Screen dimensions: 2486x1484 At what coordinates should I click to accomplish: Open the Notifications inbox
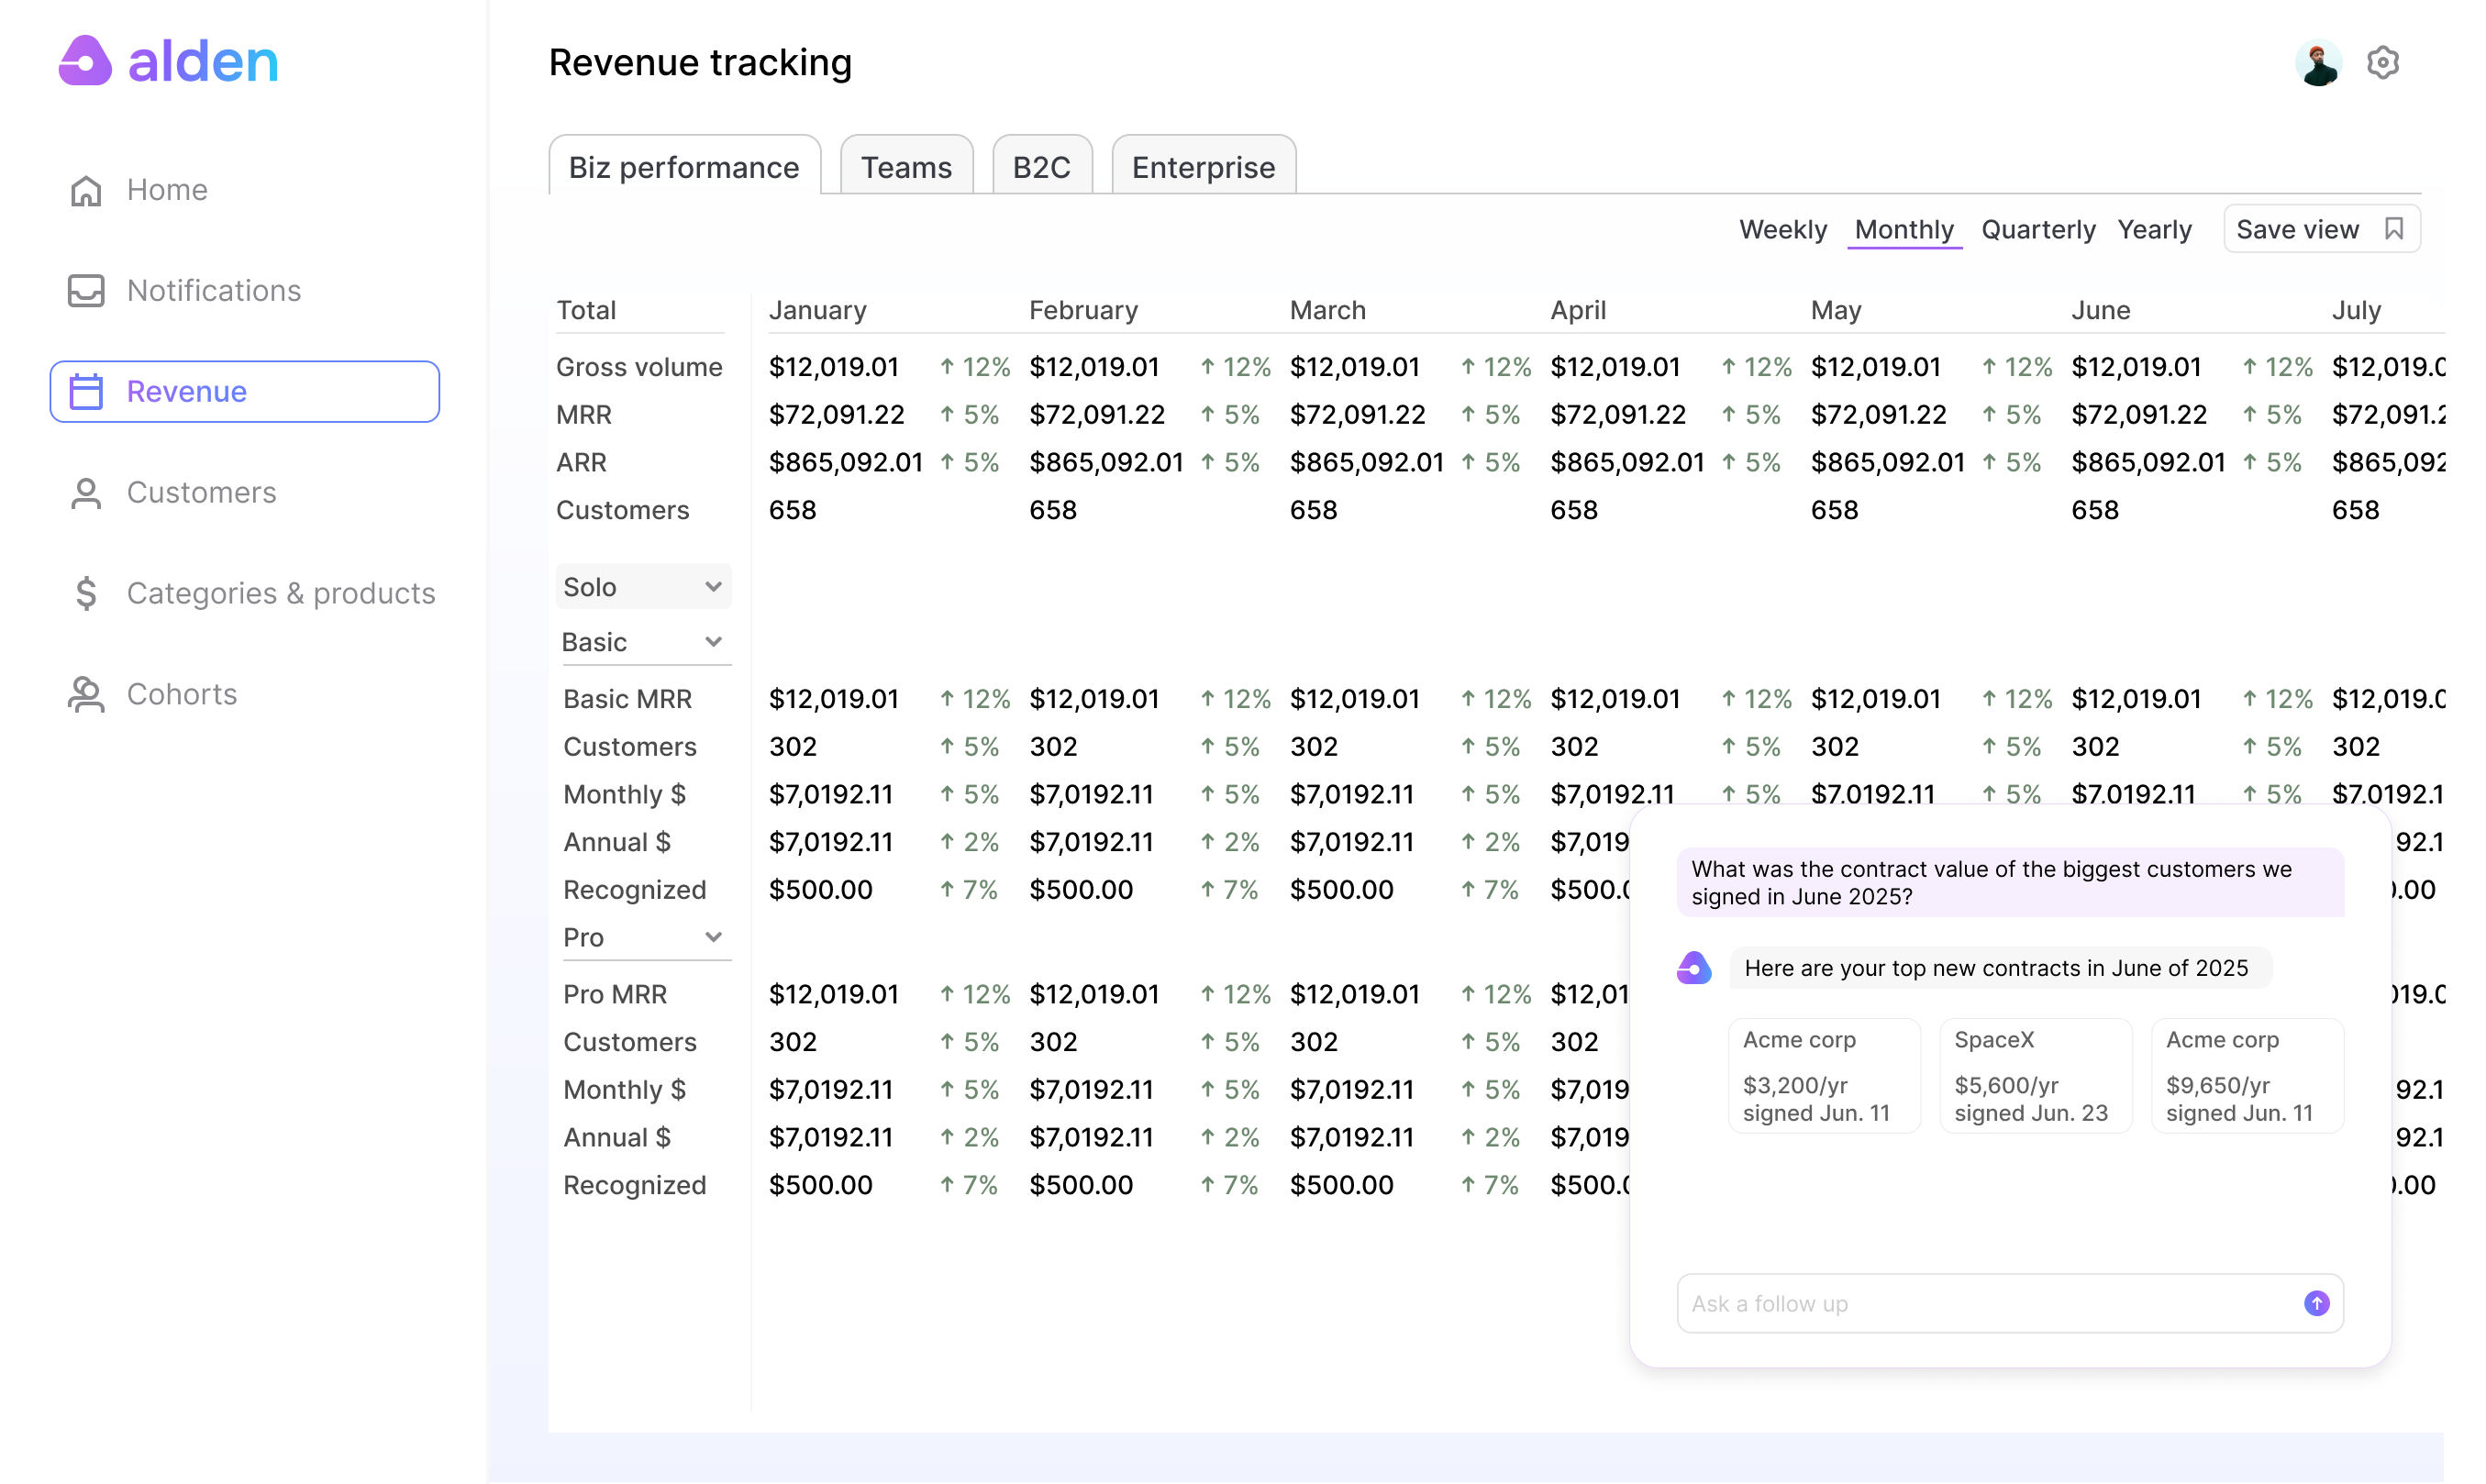(x=212, y=291)
